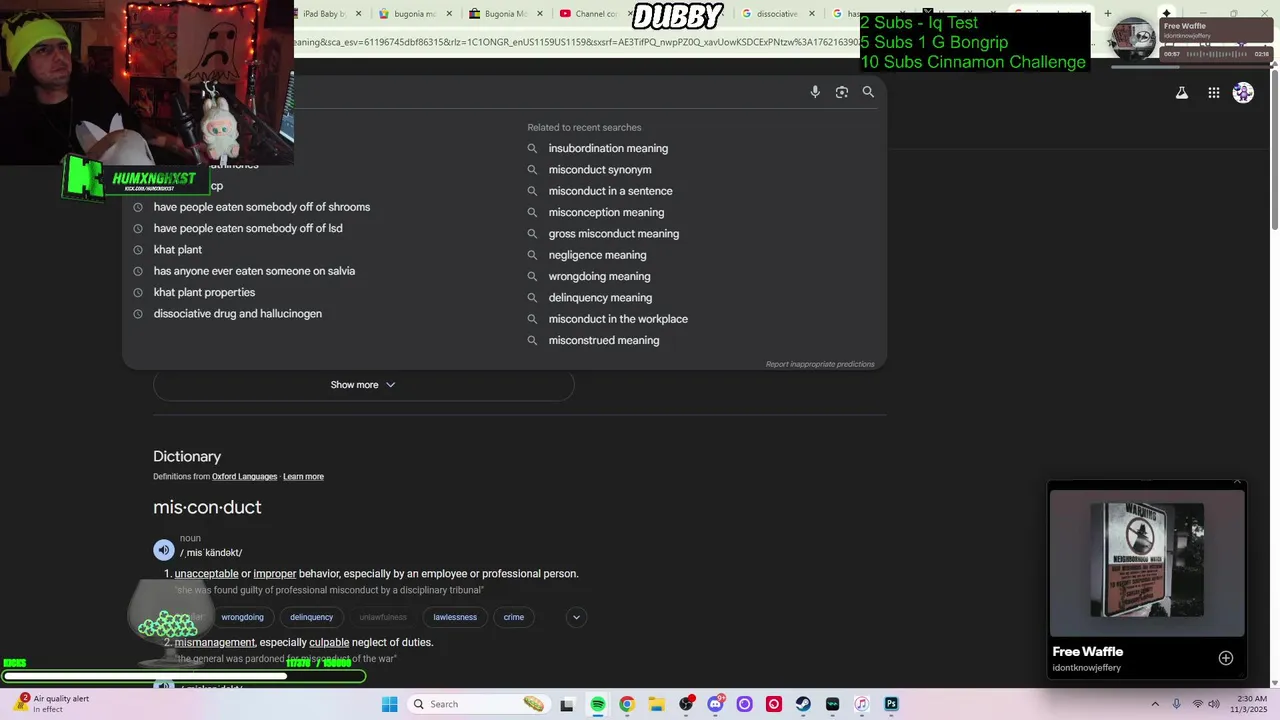Viewport: 1280px width, 720px height.
Task: Select suggestion misconception meaning
Action: click(606, 212)
